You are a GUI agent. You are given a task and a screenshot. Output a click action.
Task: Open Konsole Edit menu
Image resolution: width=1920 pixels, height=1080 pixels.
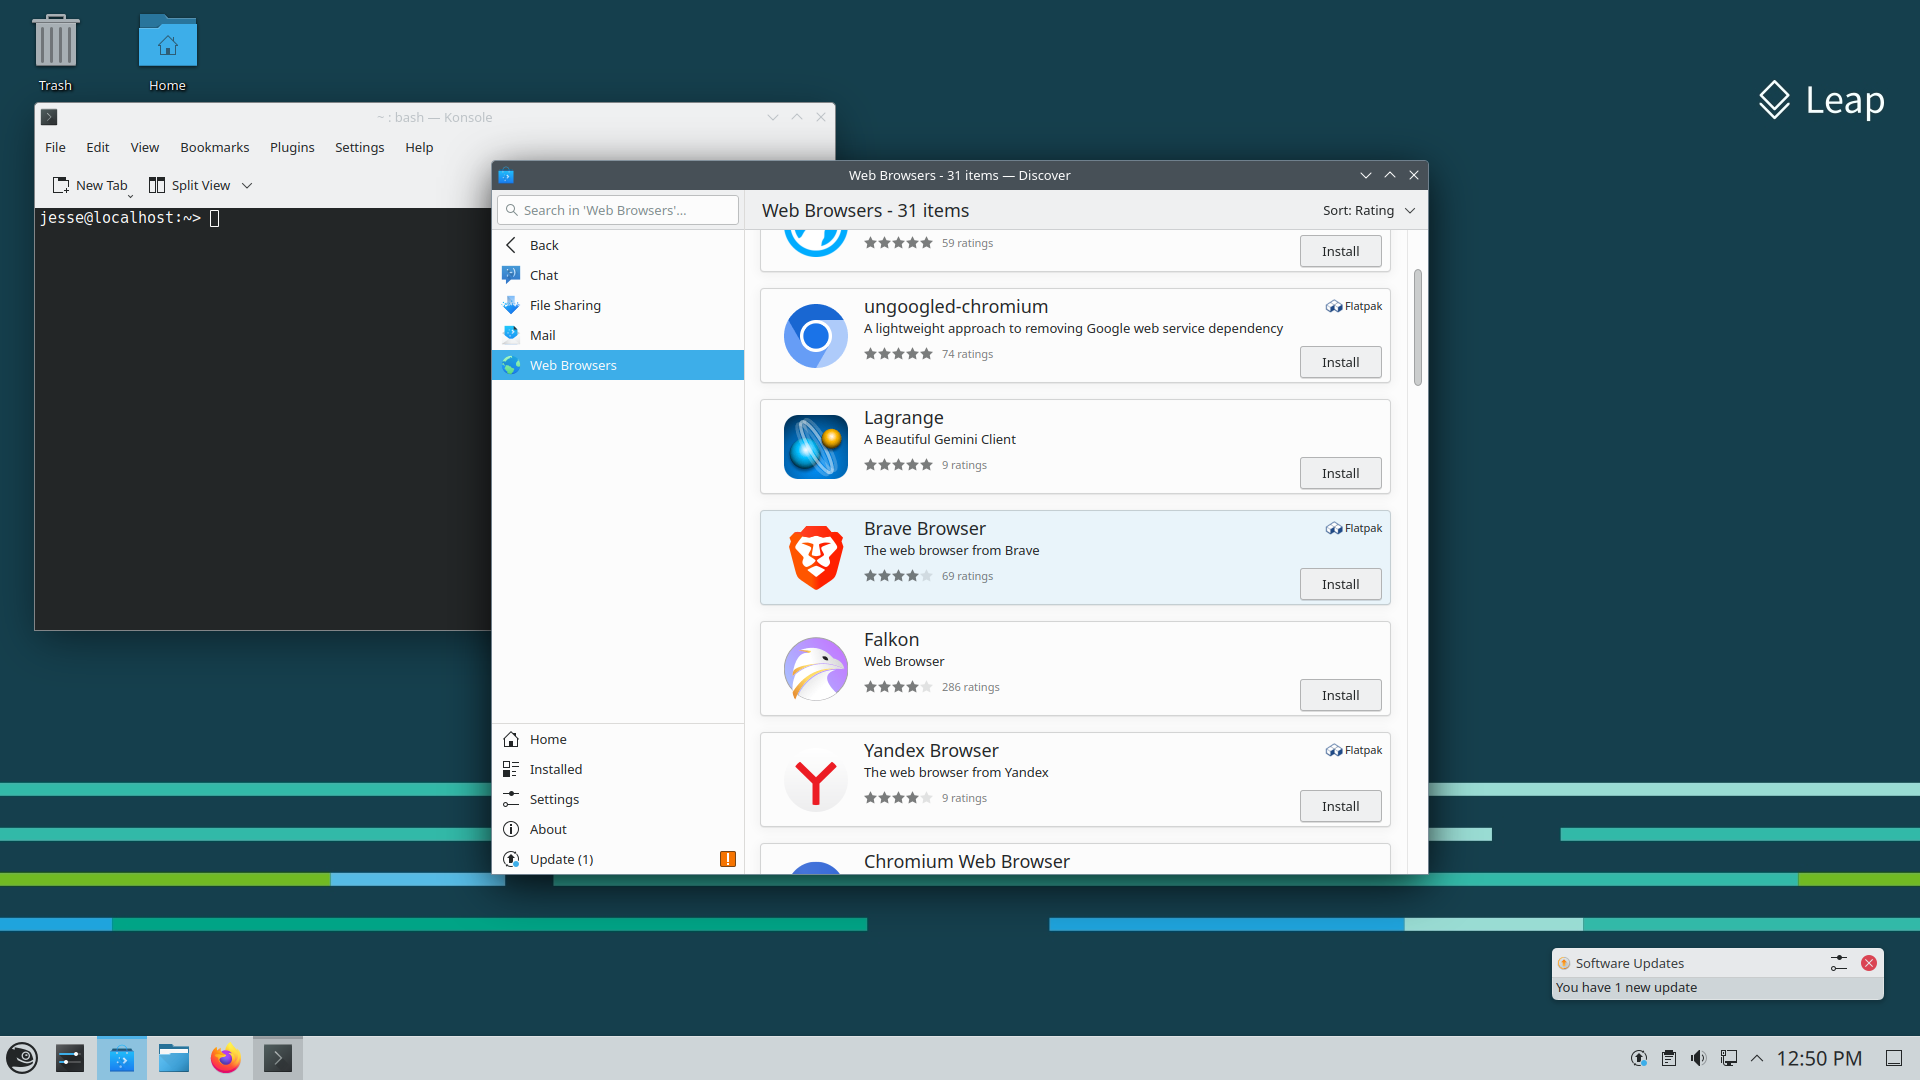point(98,147)
